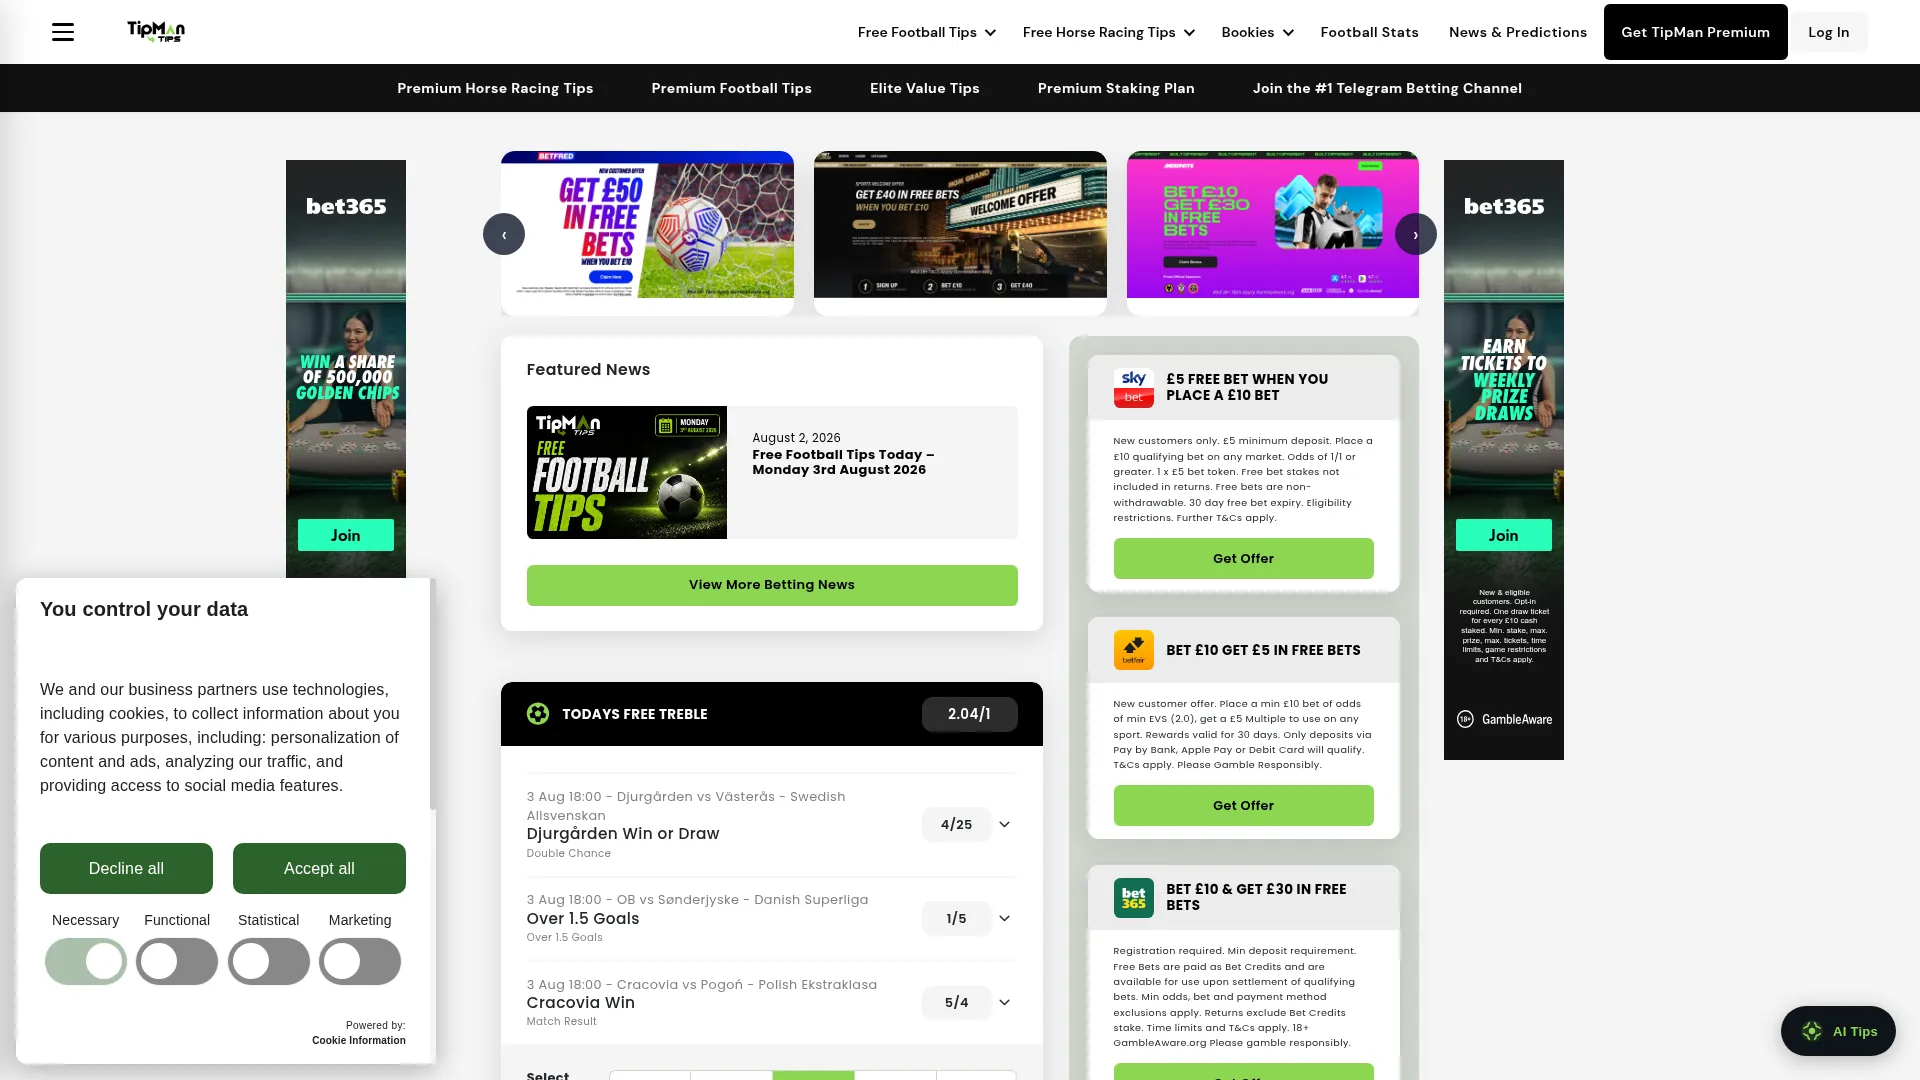The image size is (1920, 1080).
Task: Get the Betfair Bet £10 offer
Action: (1244, 806)
